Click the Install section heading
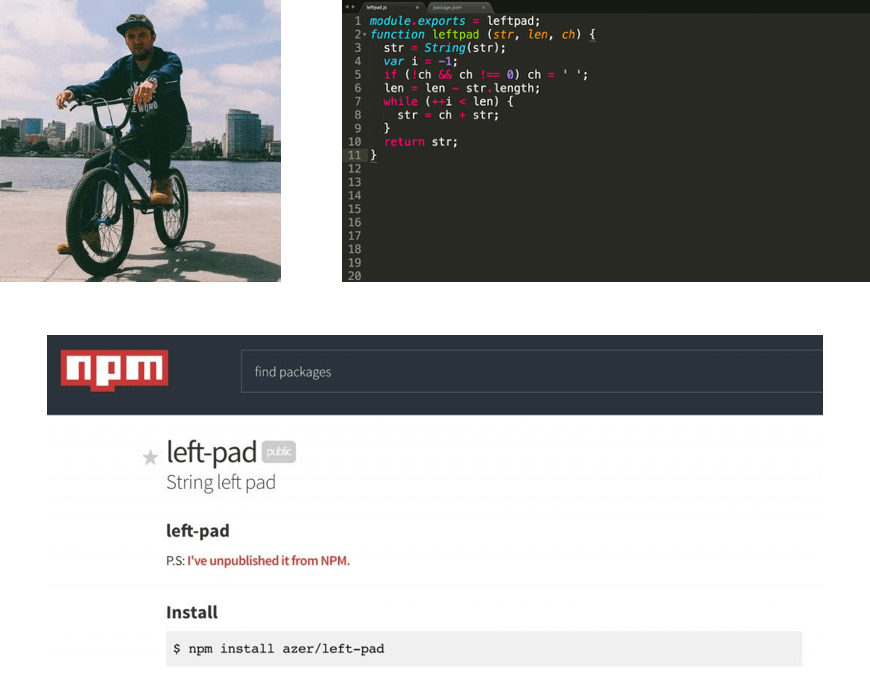 coord(192,612)
